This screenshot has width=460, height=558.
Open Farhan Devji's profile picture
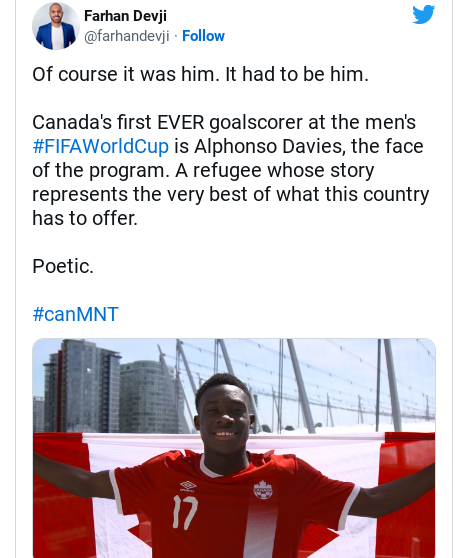pos(55,26)
